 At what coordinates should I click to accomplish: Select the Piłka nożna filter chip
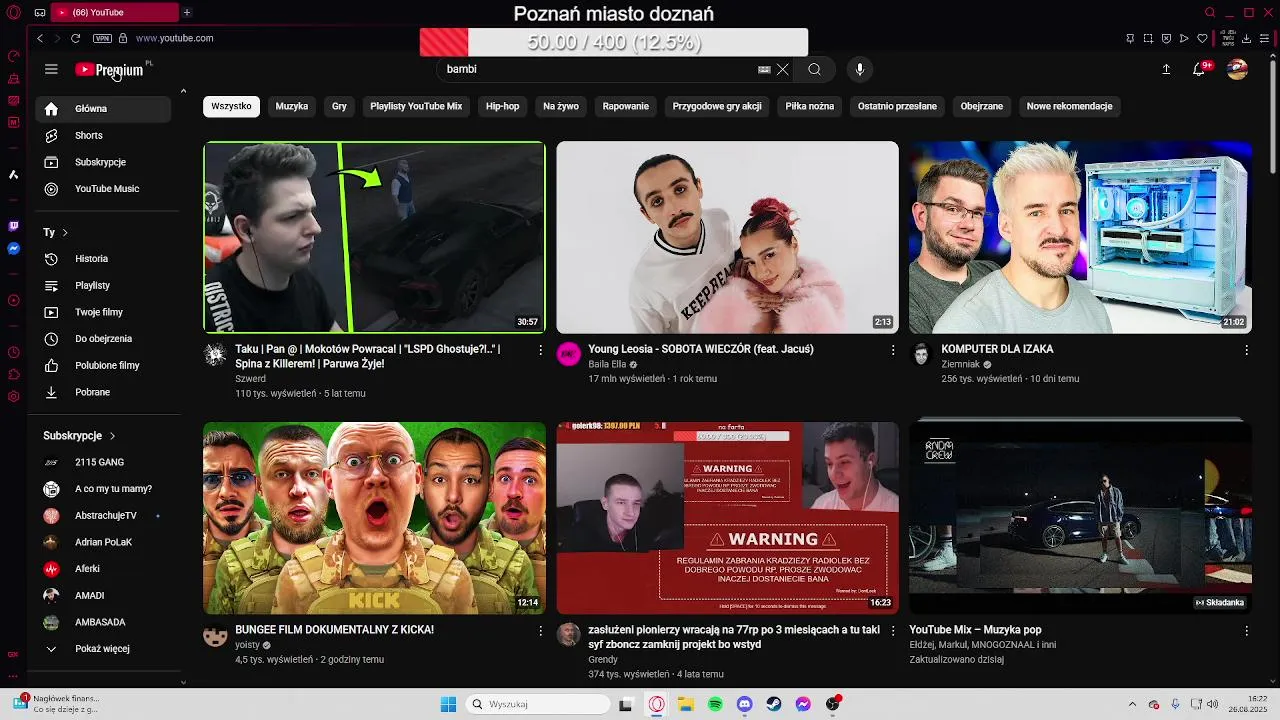click(x=810, y=106)
